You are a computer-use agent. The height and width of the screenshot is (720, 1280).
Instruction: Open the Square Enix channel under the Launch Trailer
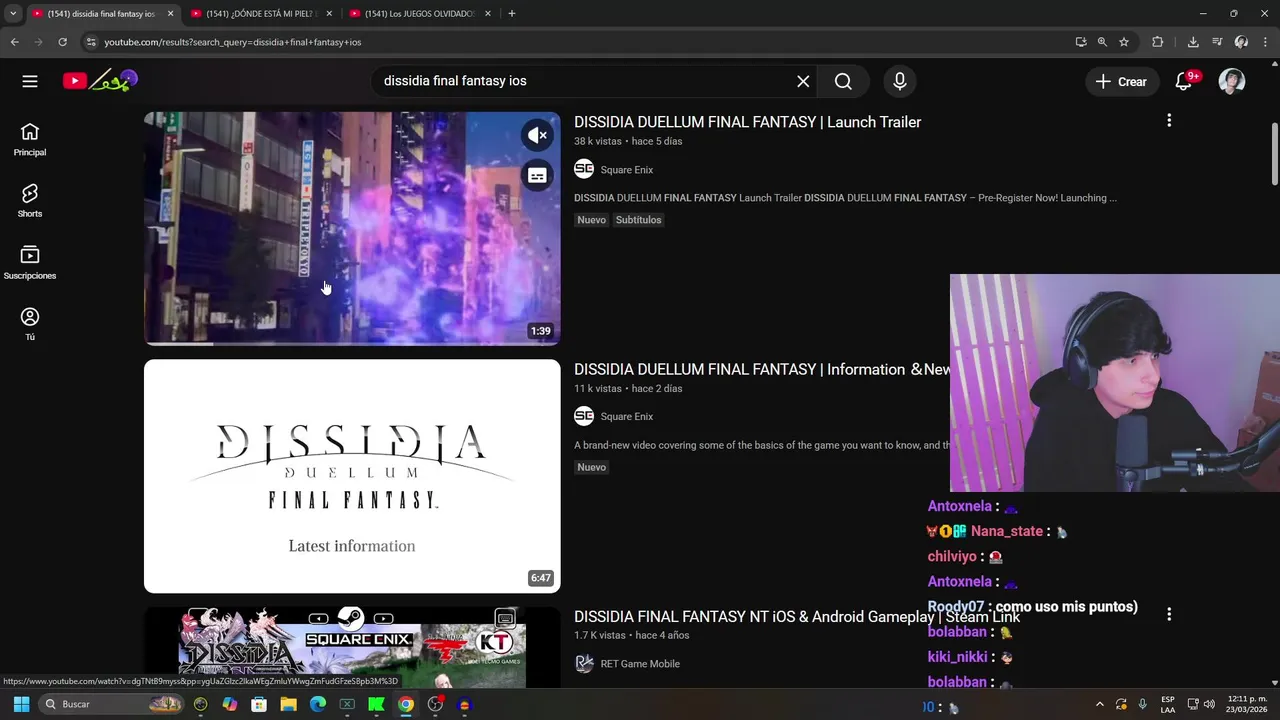[x=627, y=170]
